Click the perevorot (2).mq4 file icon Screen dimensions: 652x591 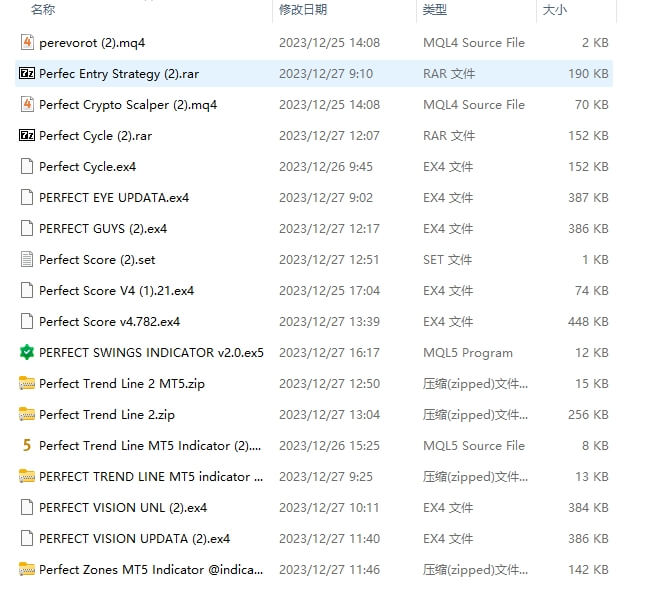pos(27,42)
